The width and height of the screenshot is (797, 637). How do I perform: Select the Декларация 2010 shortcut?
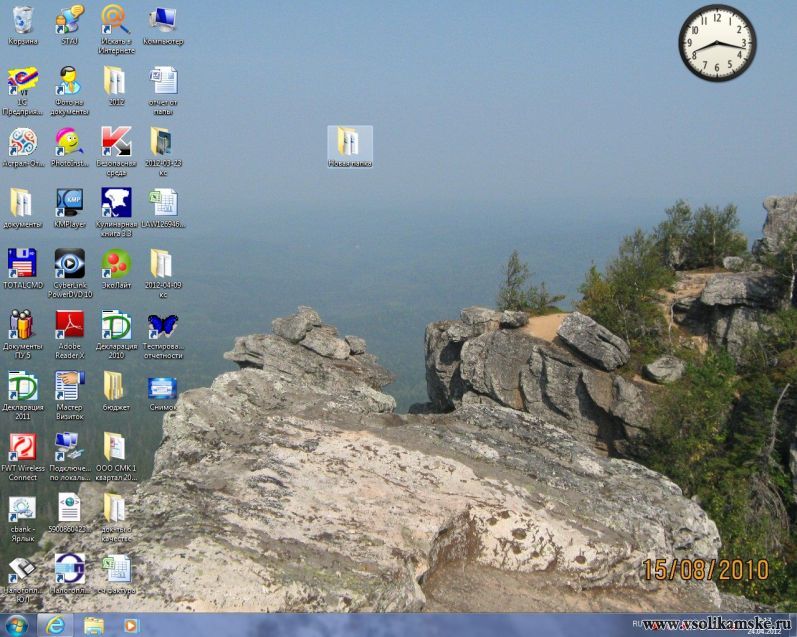(116, 325)
